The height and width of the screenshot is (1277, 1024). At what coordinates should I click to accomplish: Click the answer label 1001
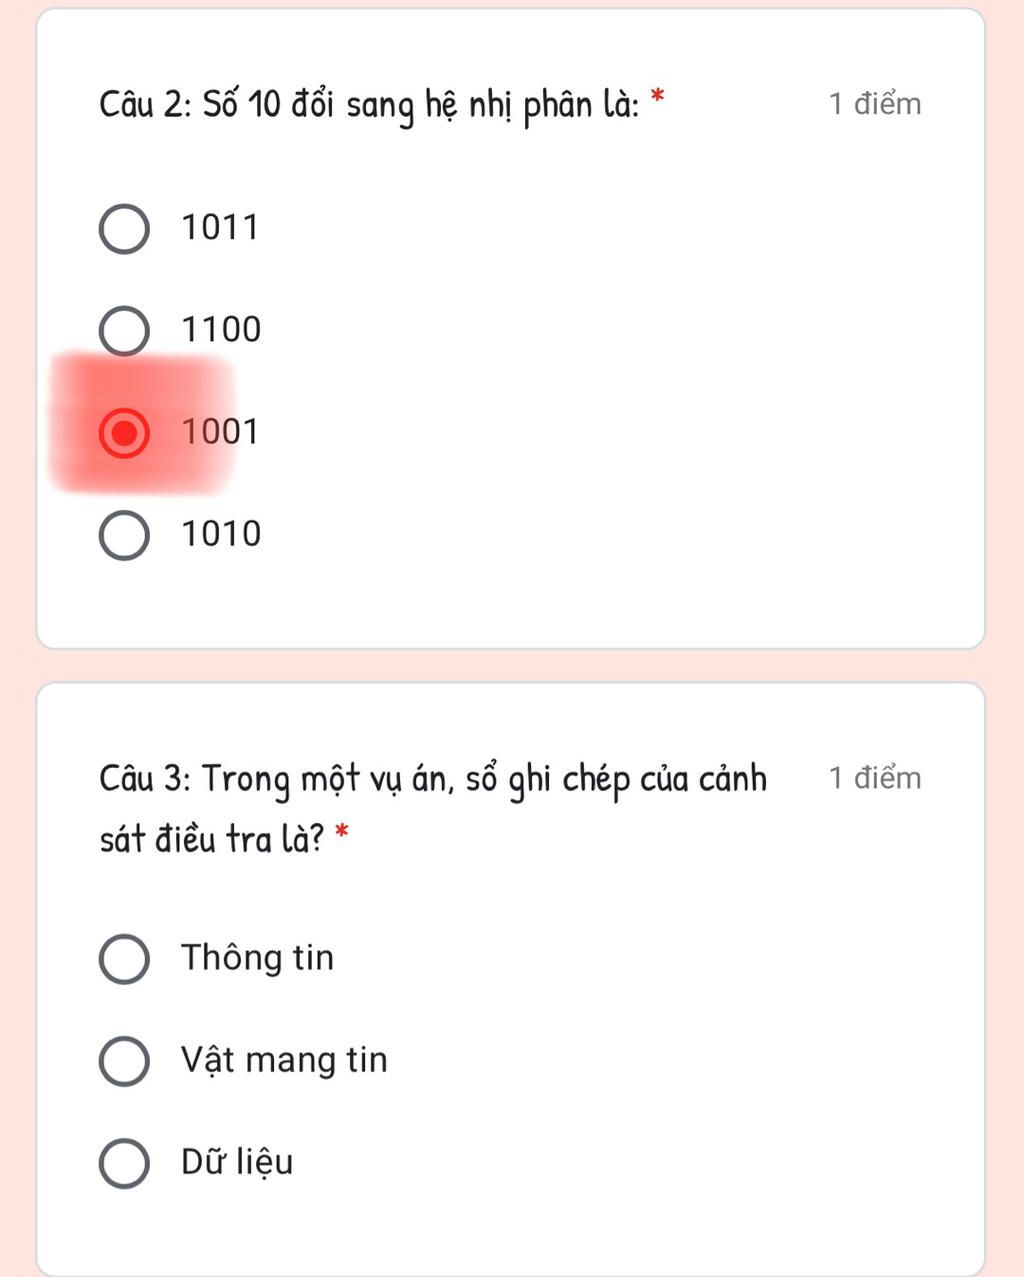(220, 431)
